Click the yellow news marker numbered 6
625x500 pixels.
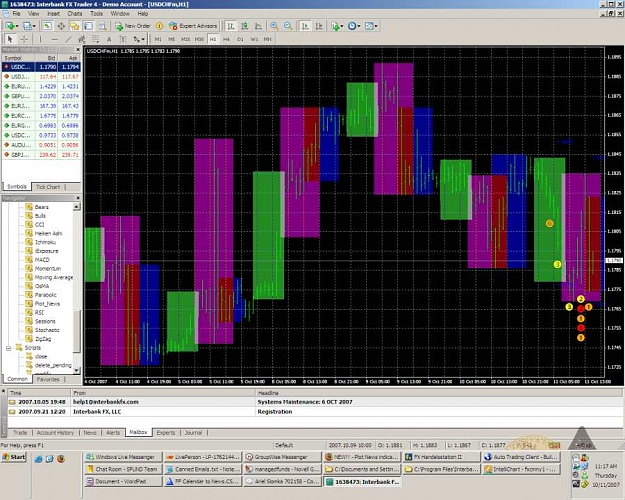pos(550,223)
